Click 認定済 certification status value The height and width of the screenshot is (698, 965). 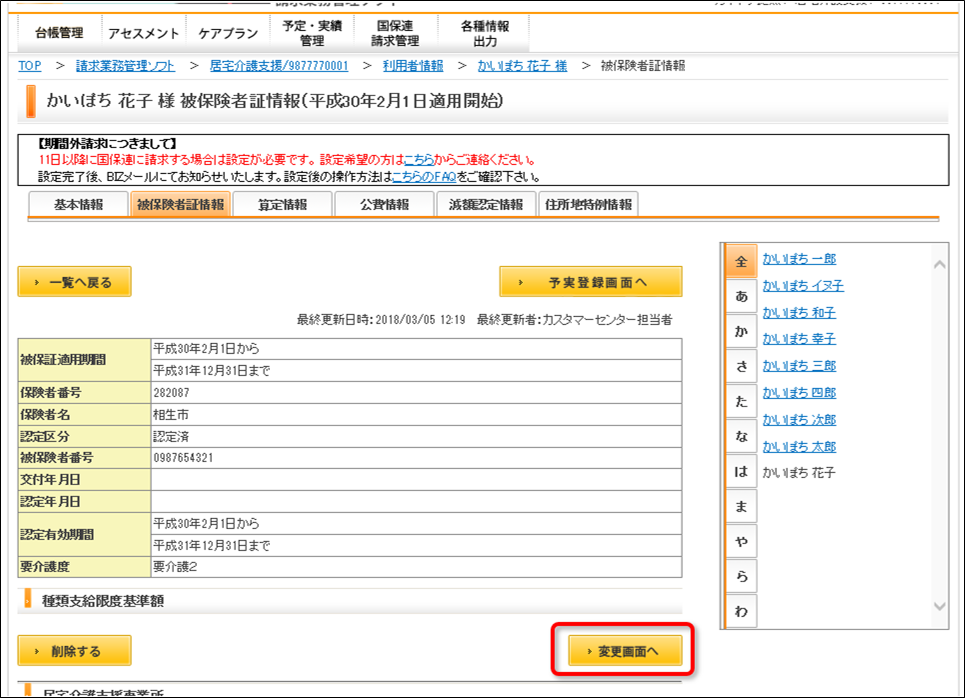[x=171, y=437]
